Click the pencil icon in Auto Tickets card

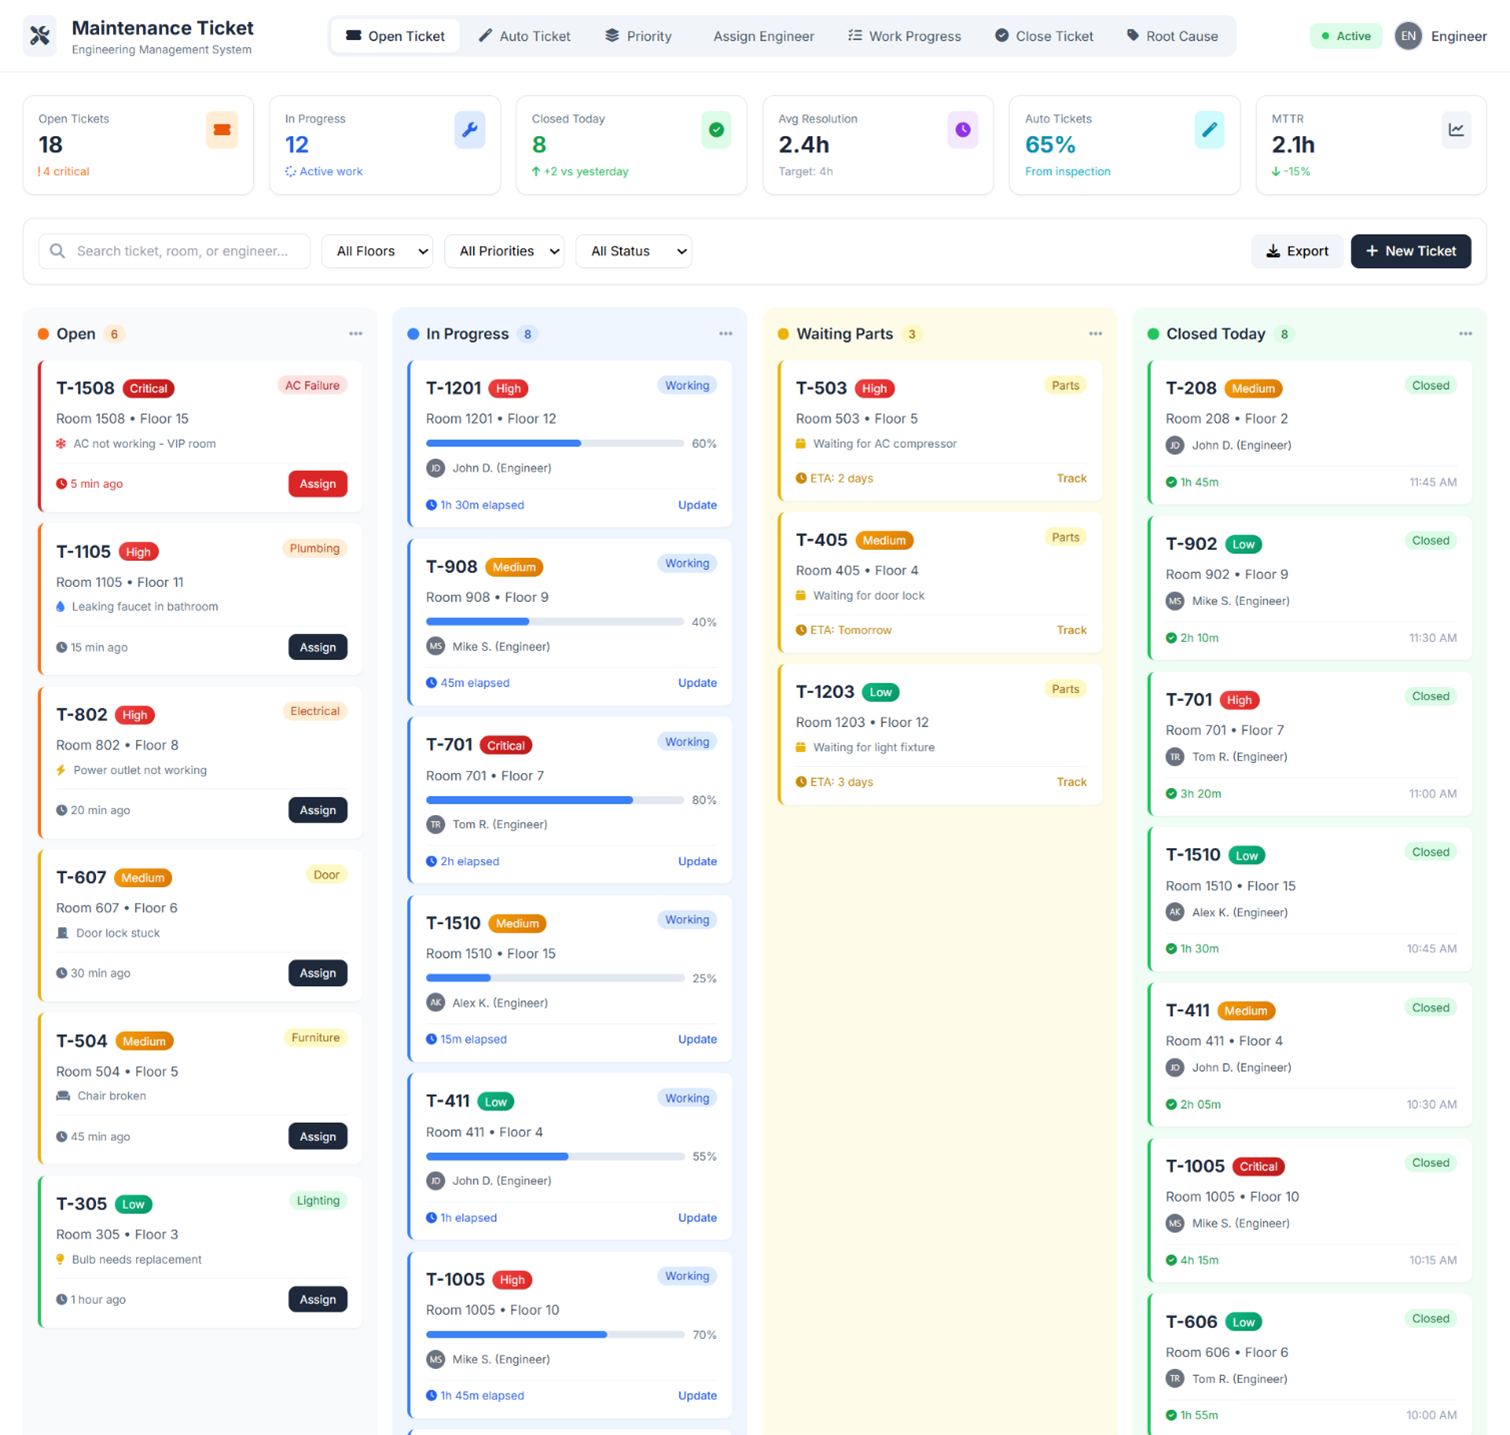[1209, 130]
